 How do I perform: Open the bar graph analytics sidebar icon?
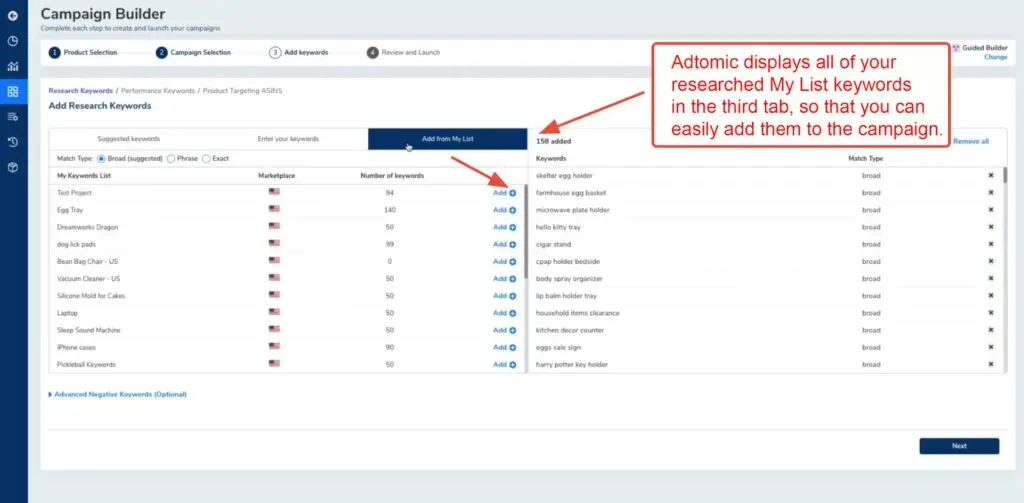pos(12,66)
